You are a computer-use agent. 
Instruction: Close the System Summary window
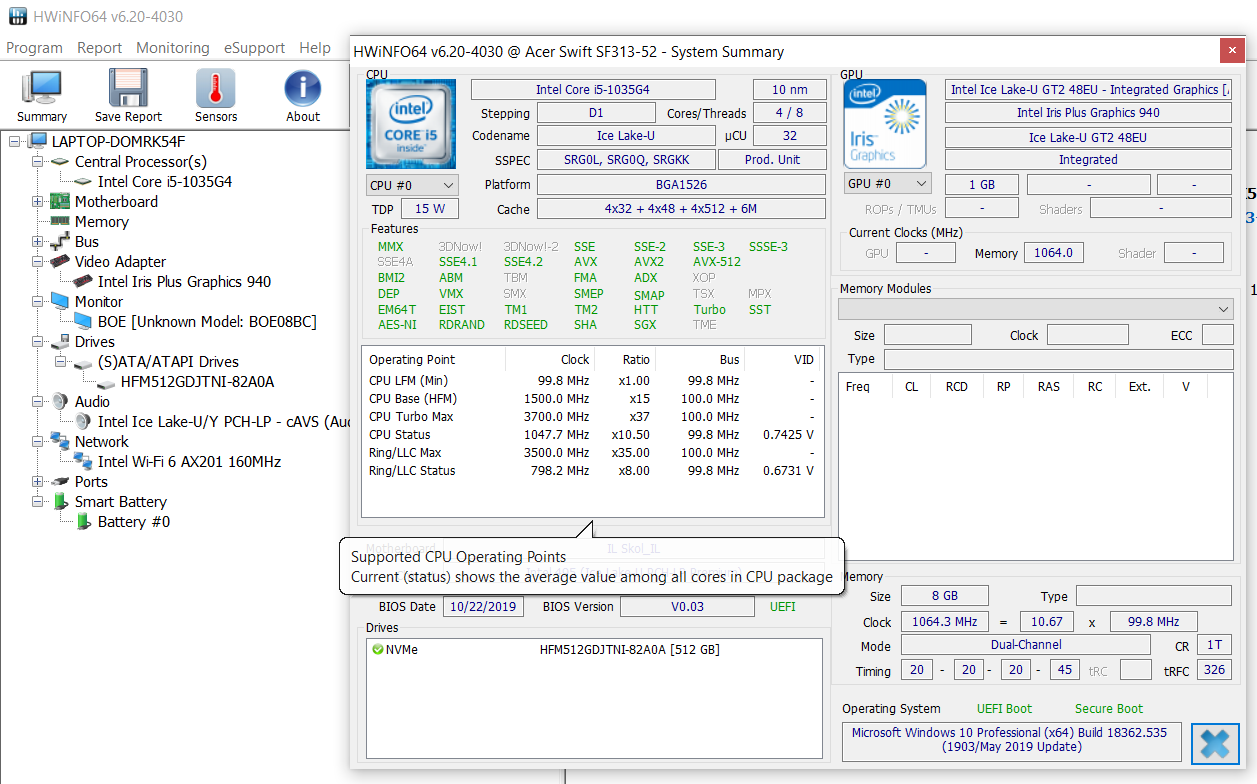tap(1232, 51)
